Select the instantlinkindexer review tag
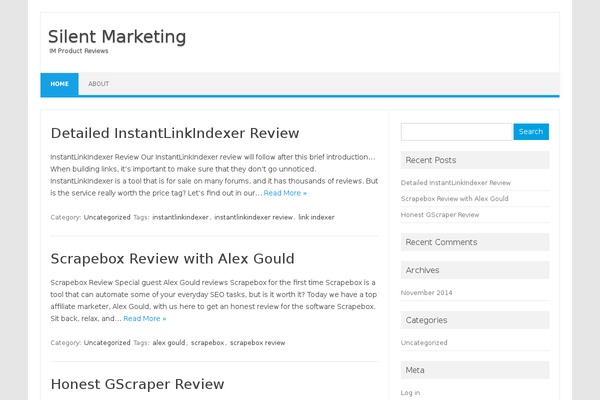600x400 pixels. 253,217
